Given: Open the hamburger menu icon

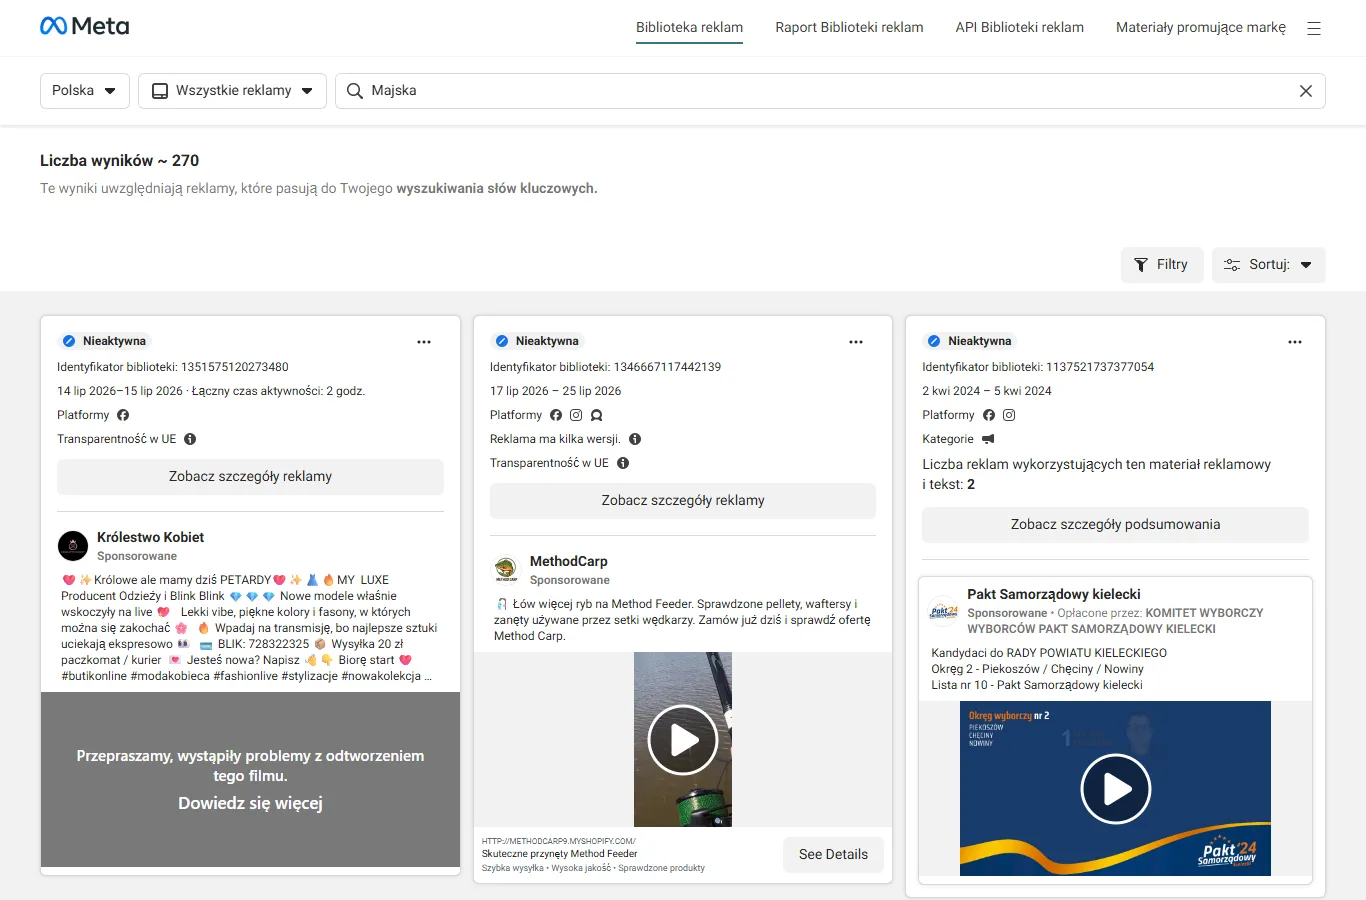Looking at the screenshot, I should [x=1314, y=28].
